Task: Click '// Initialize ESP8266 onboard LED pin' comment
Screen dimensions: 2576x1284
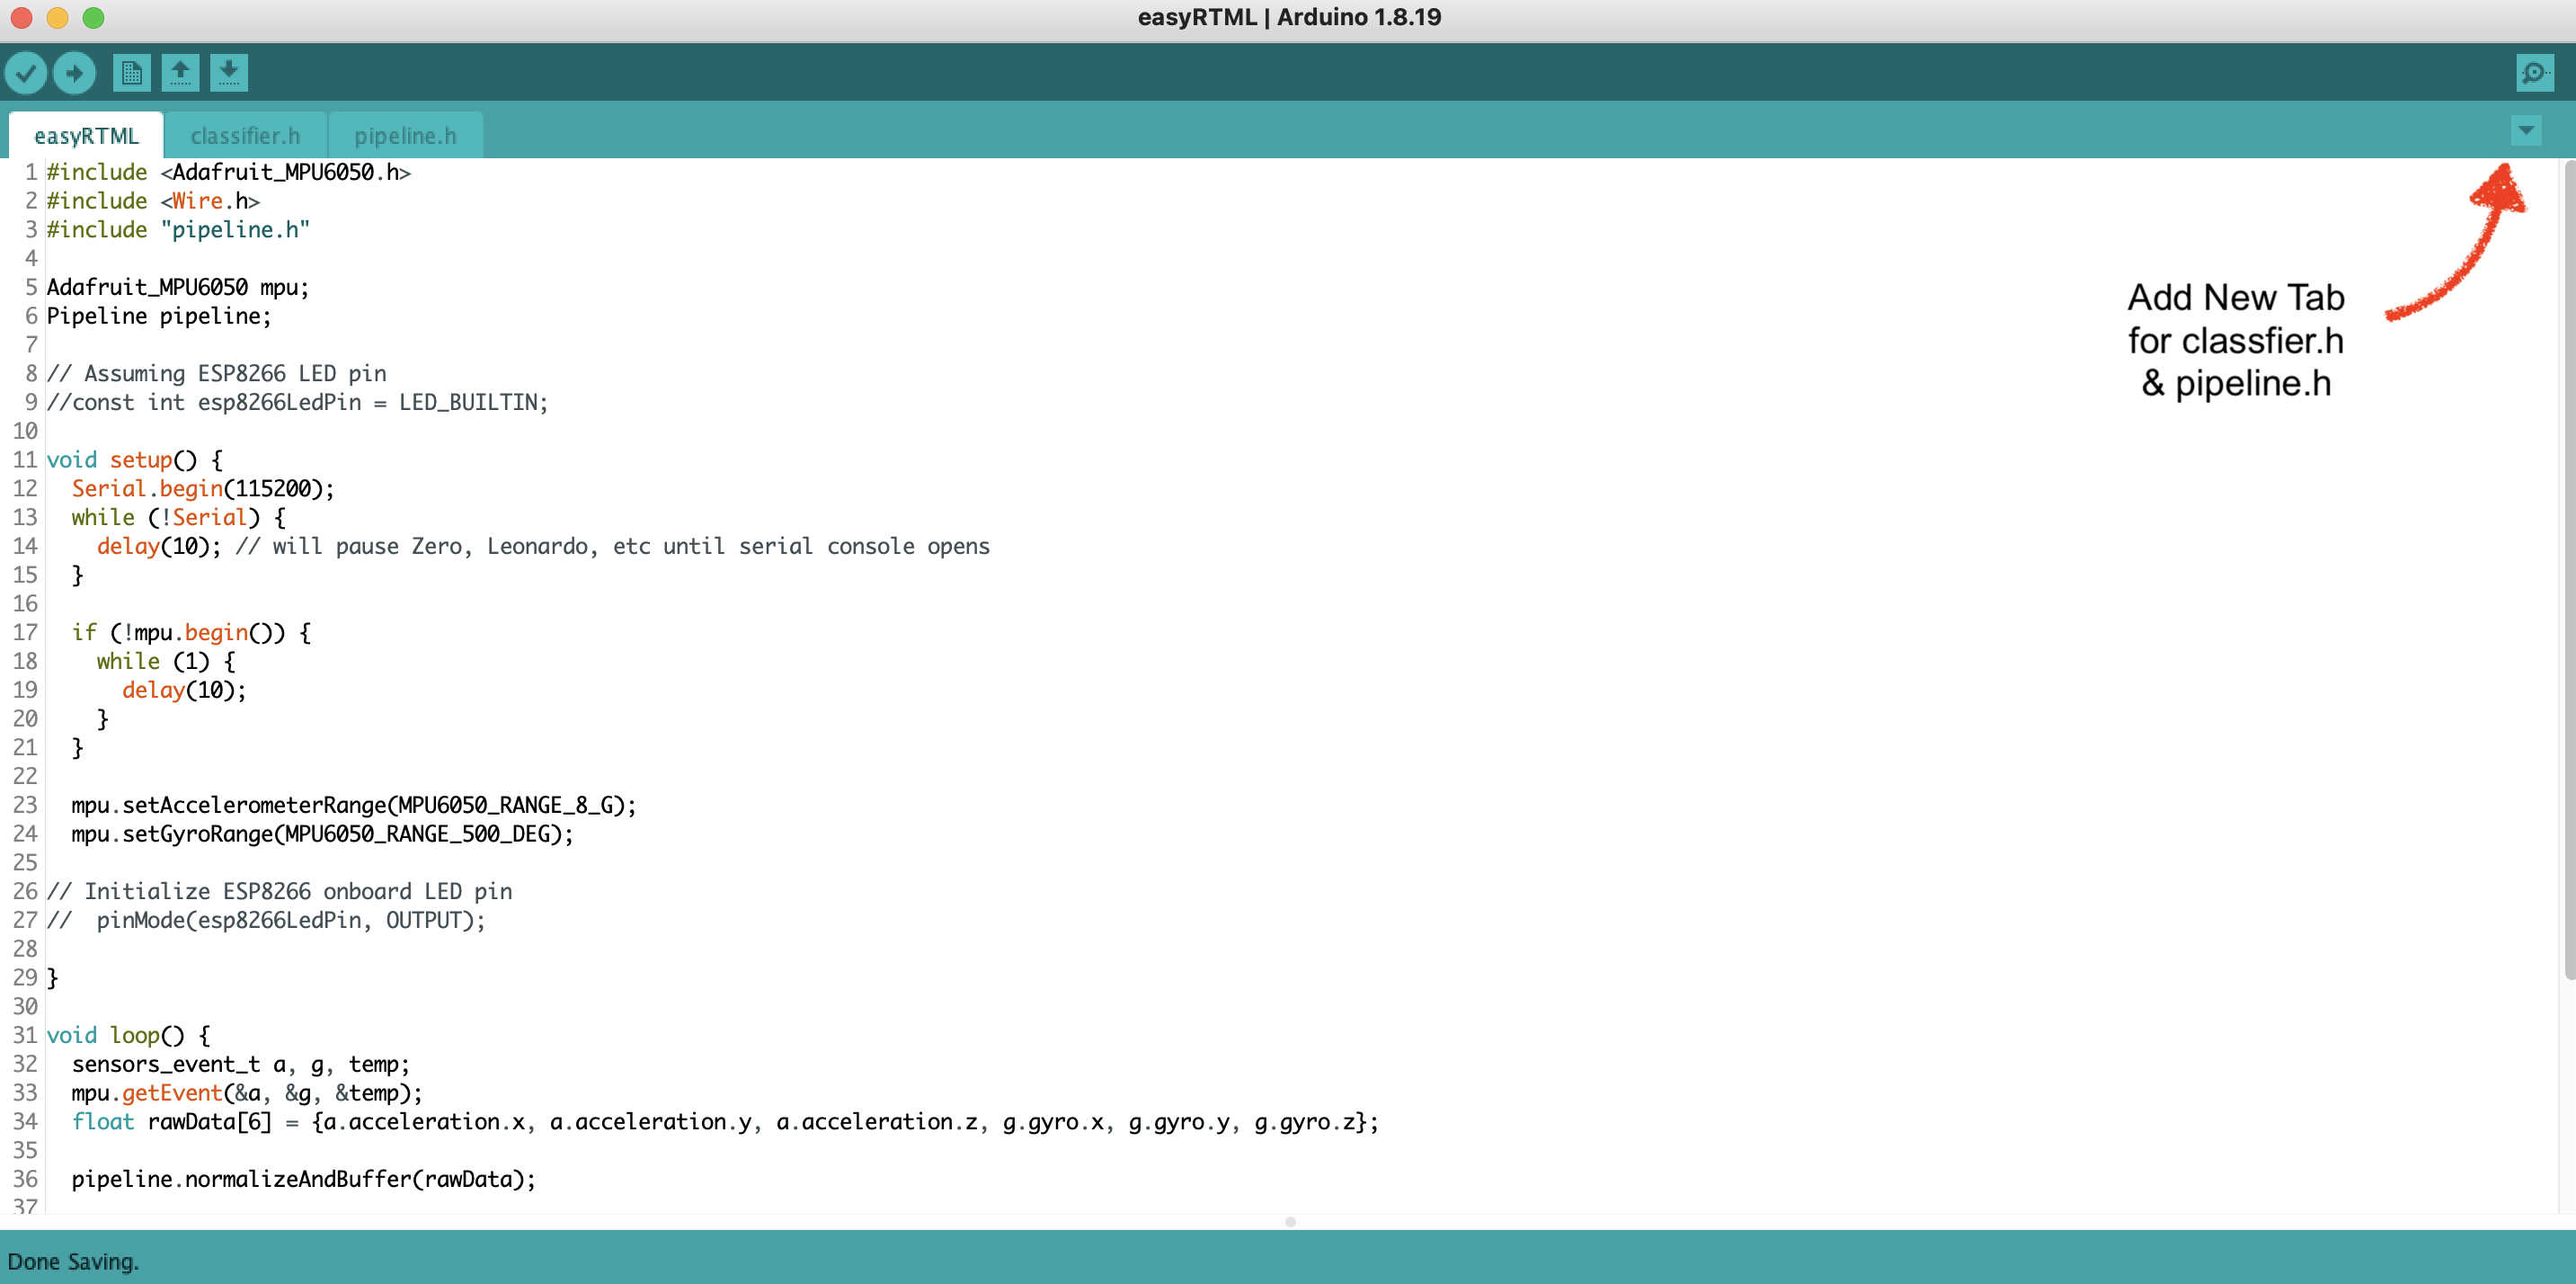Action: pyautogui.click(x=279, y=892)
